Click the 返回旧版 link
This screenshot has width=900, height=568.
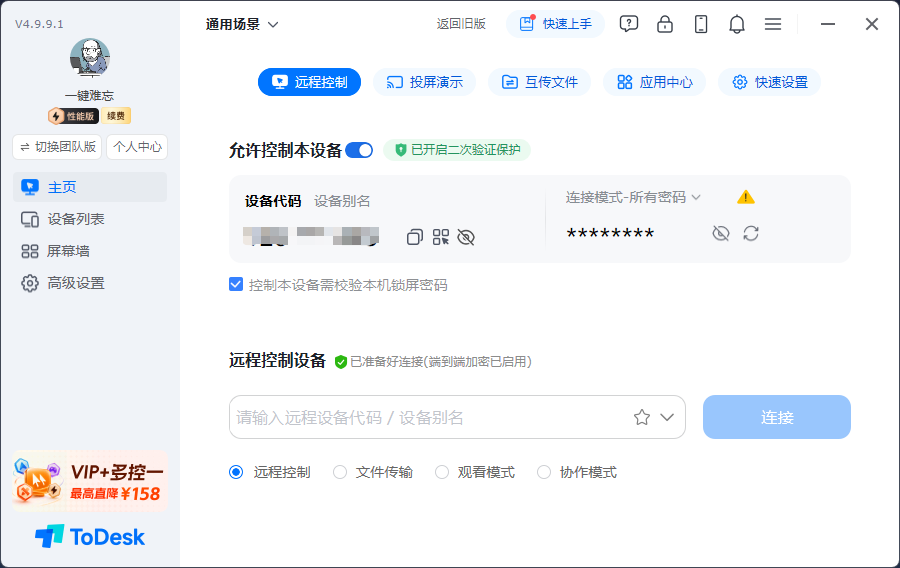(x=461, y=24)
